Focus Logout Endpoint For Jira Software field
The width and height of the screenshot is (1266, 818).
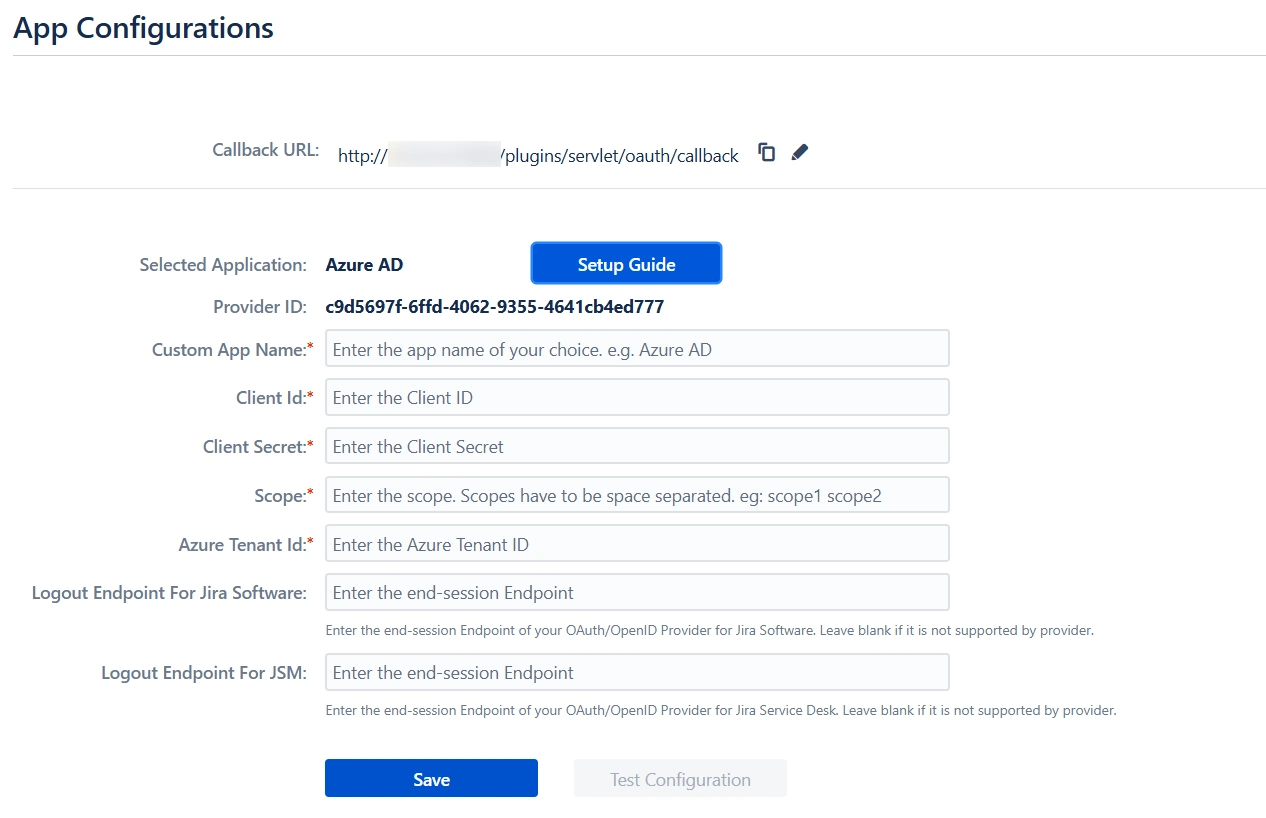pos(637,592)
